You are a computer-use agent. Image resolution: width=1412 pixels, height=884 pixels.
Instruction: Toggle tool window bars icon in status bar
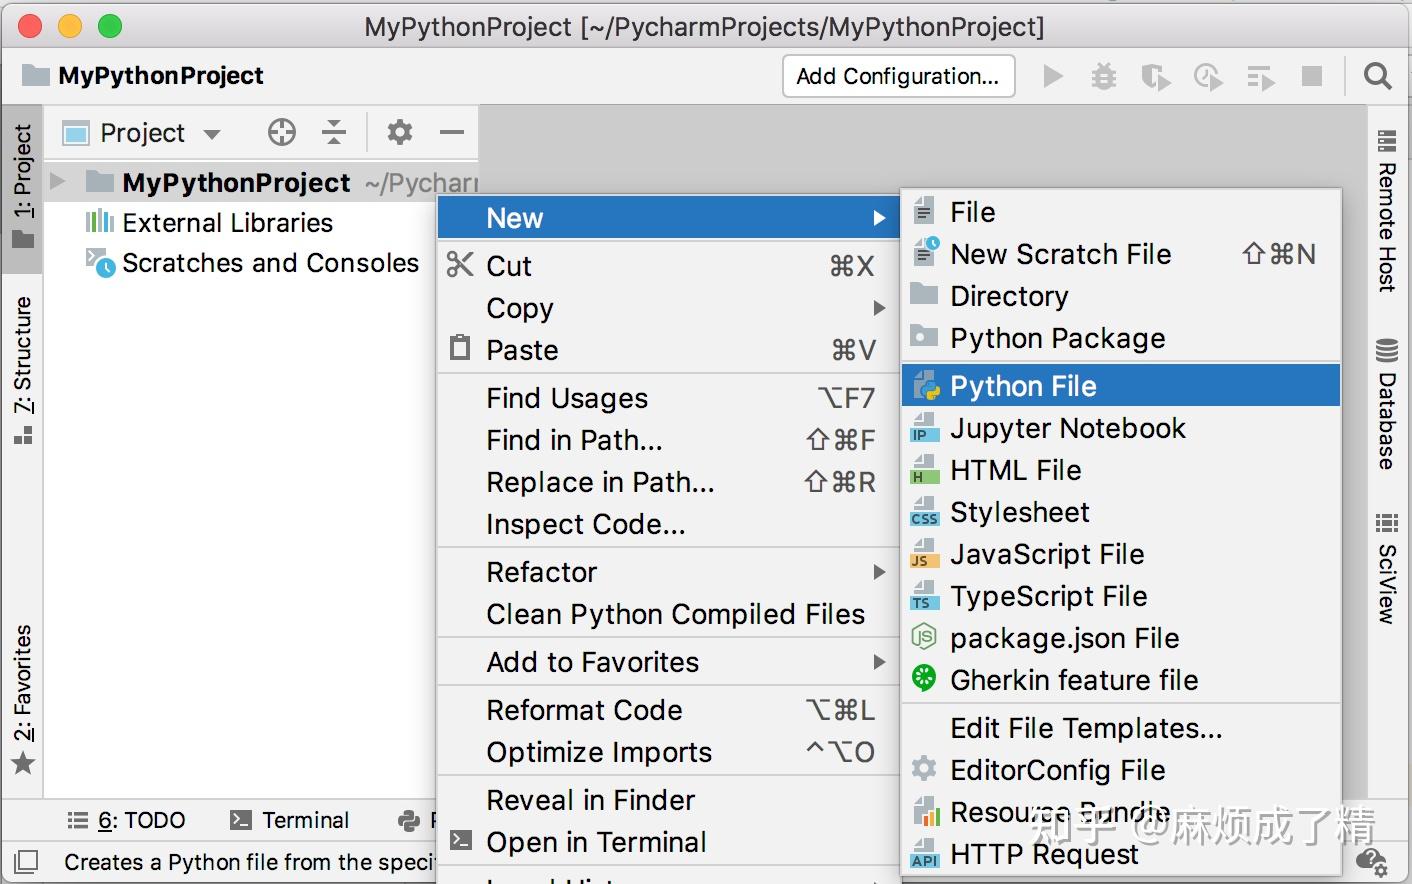[x=26, y=861]
